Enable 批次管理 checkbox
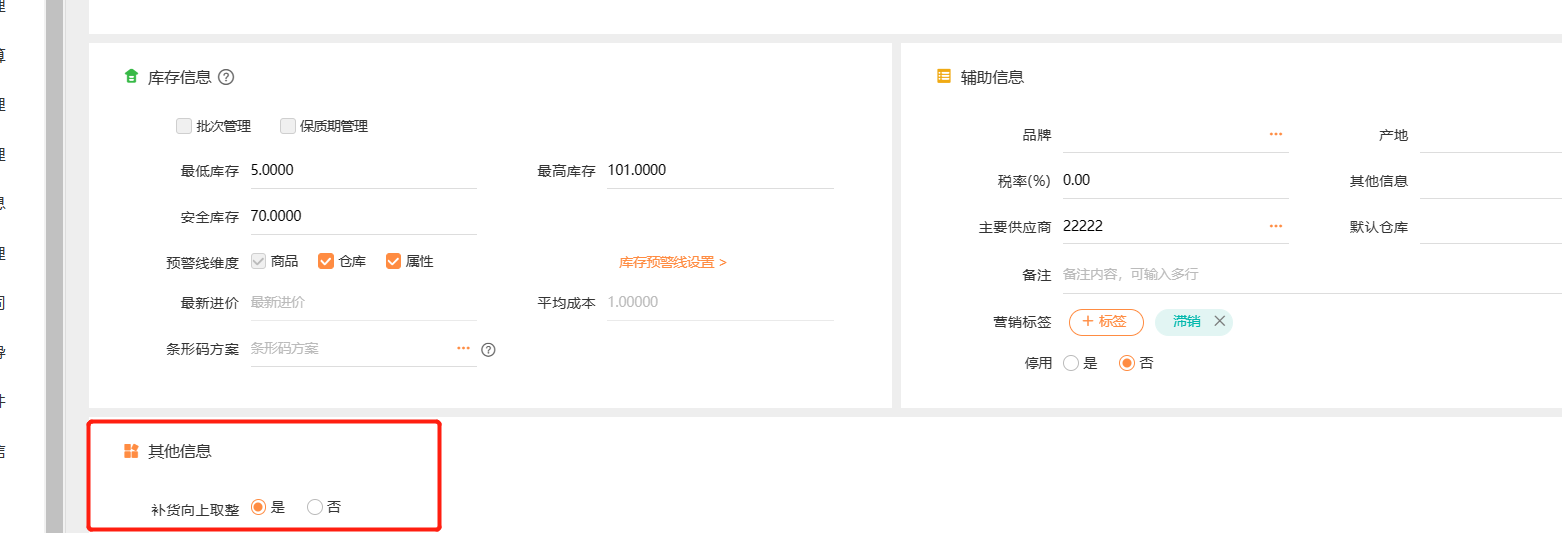This screenshot has width=1562, height=533. click(184, 126)
